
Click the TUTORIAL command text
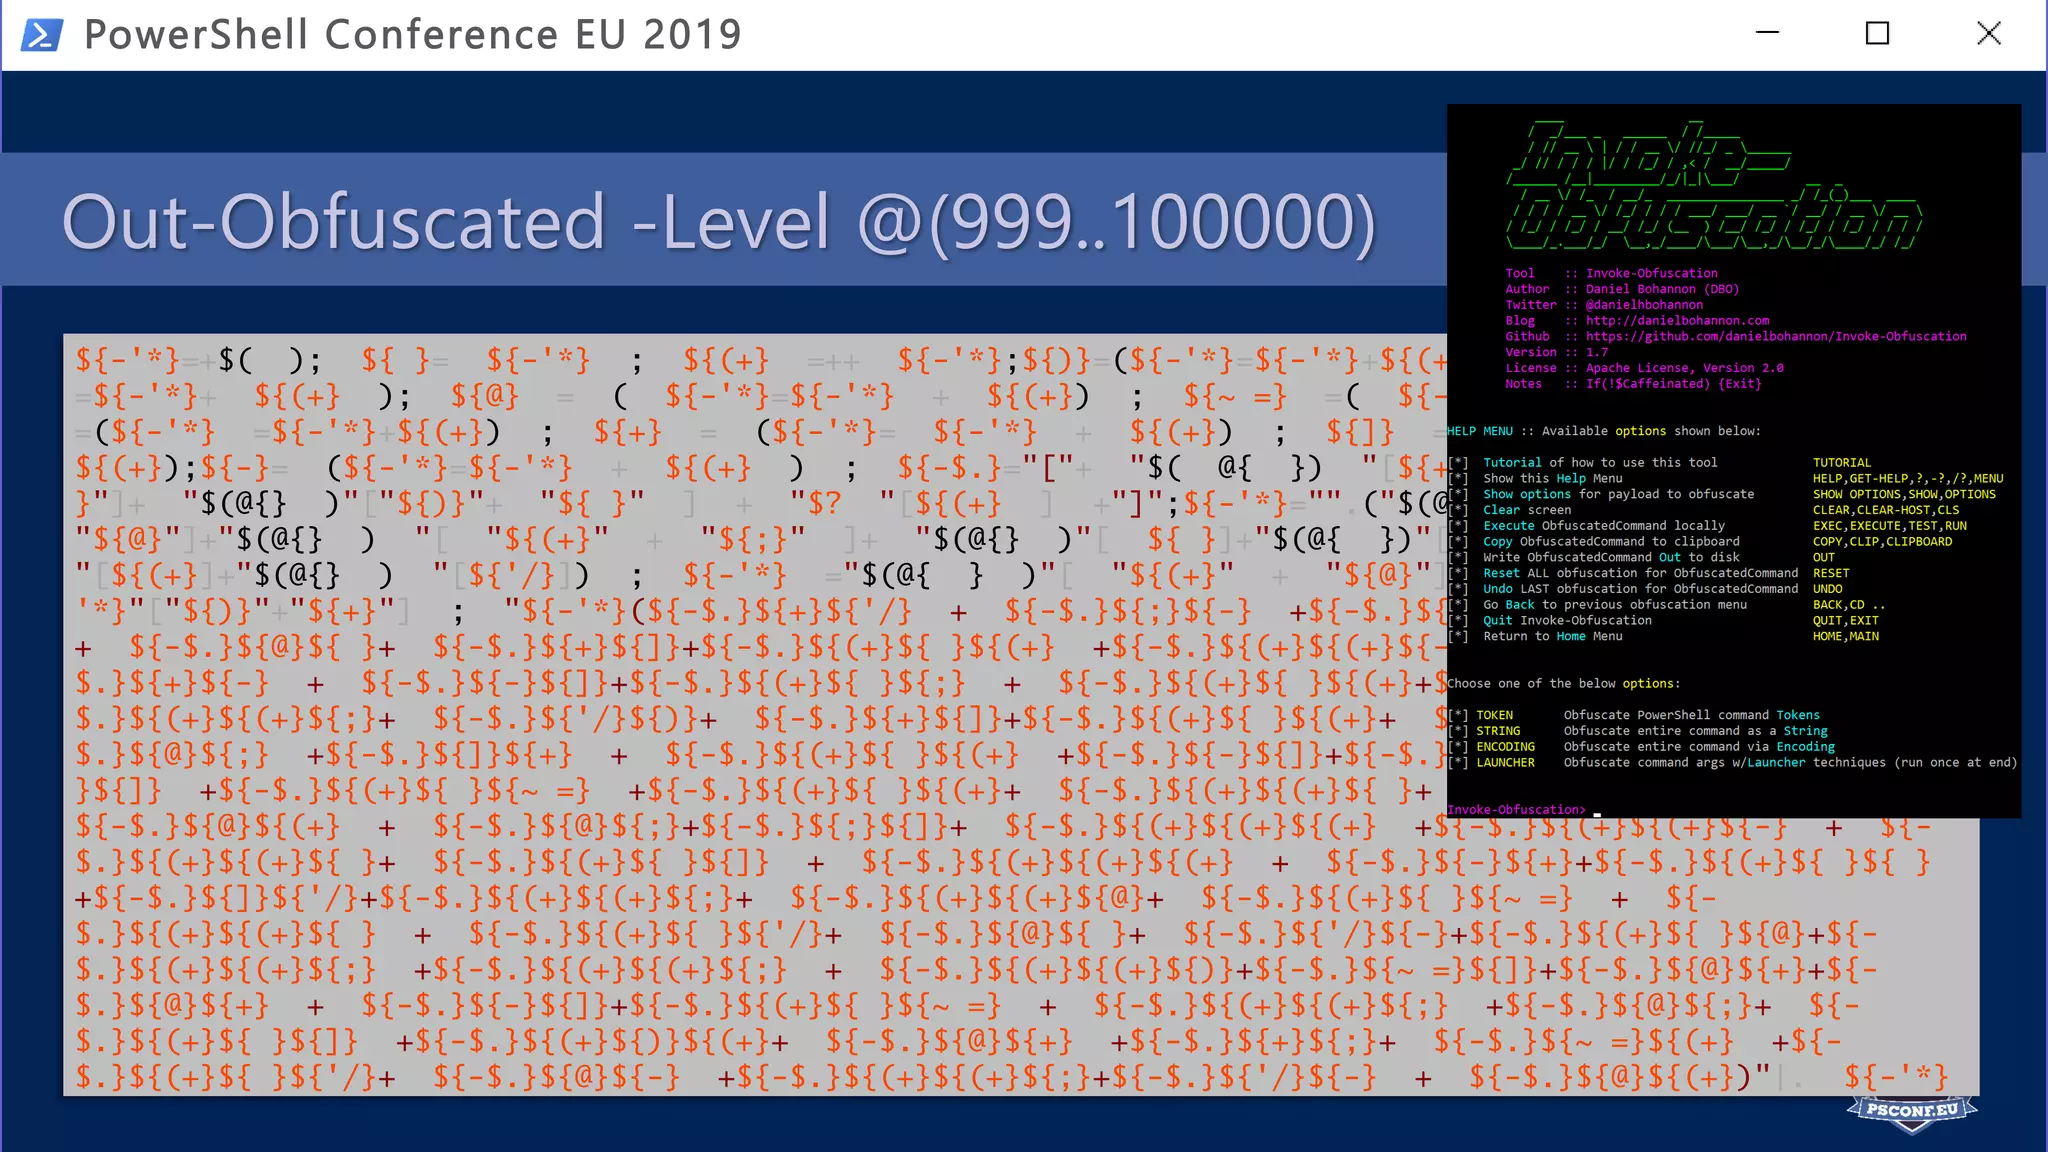tap(1842, 463)
